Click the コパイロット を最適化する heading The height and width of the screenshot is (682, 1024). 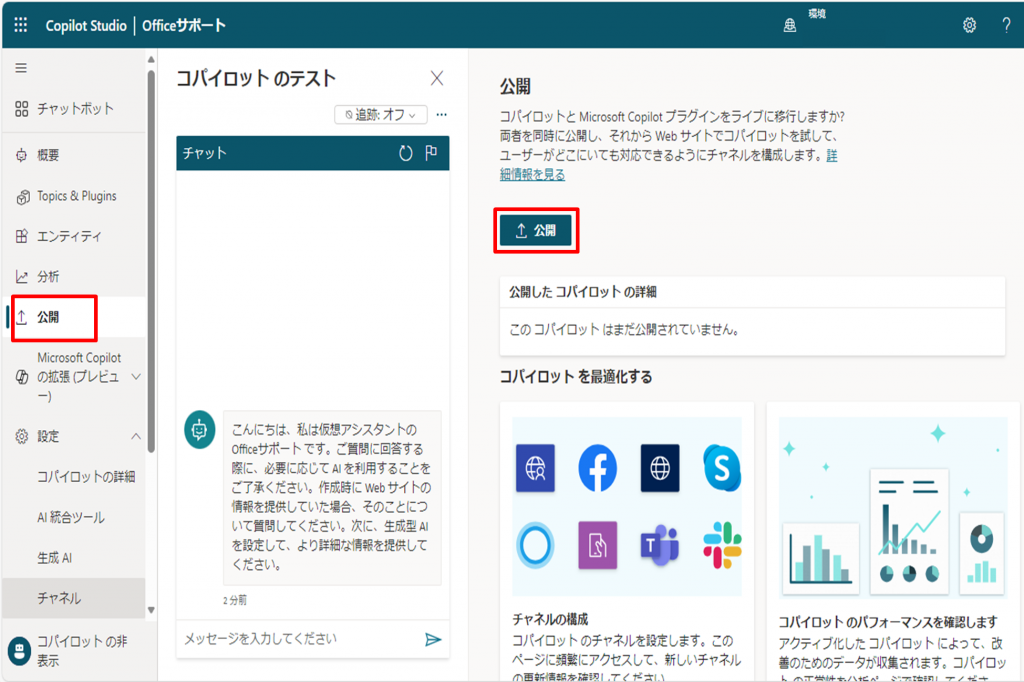coord(575,377)
